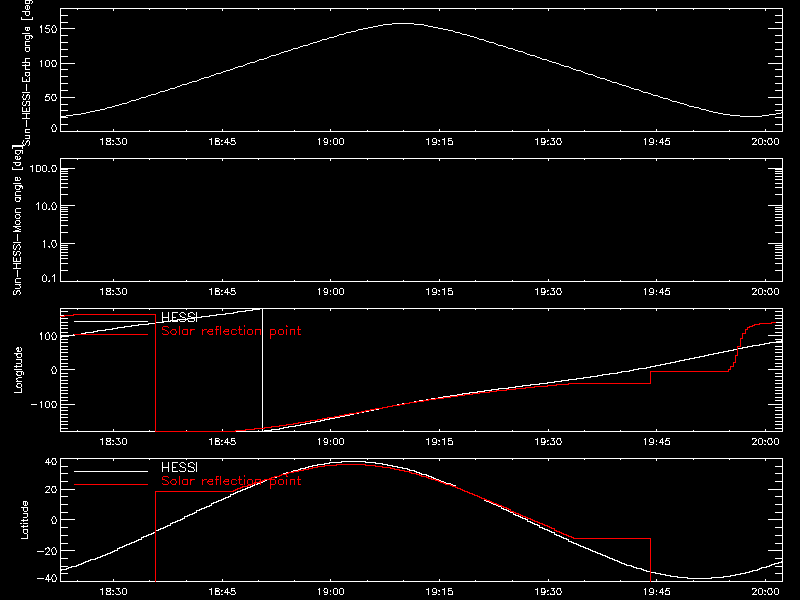
Task: Click 19:15 on the Latitude time axis
Action: (439, 592)
